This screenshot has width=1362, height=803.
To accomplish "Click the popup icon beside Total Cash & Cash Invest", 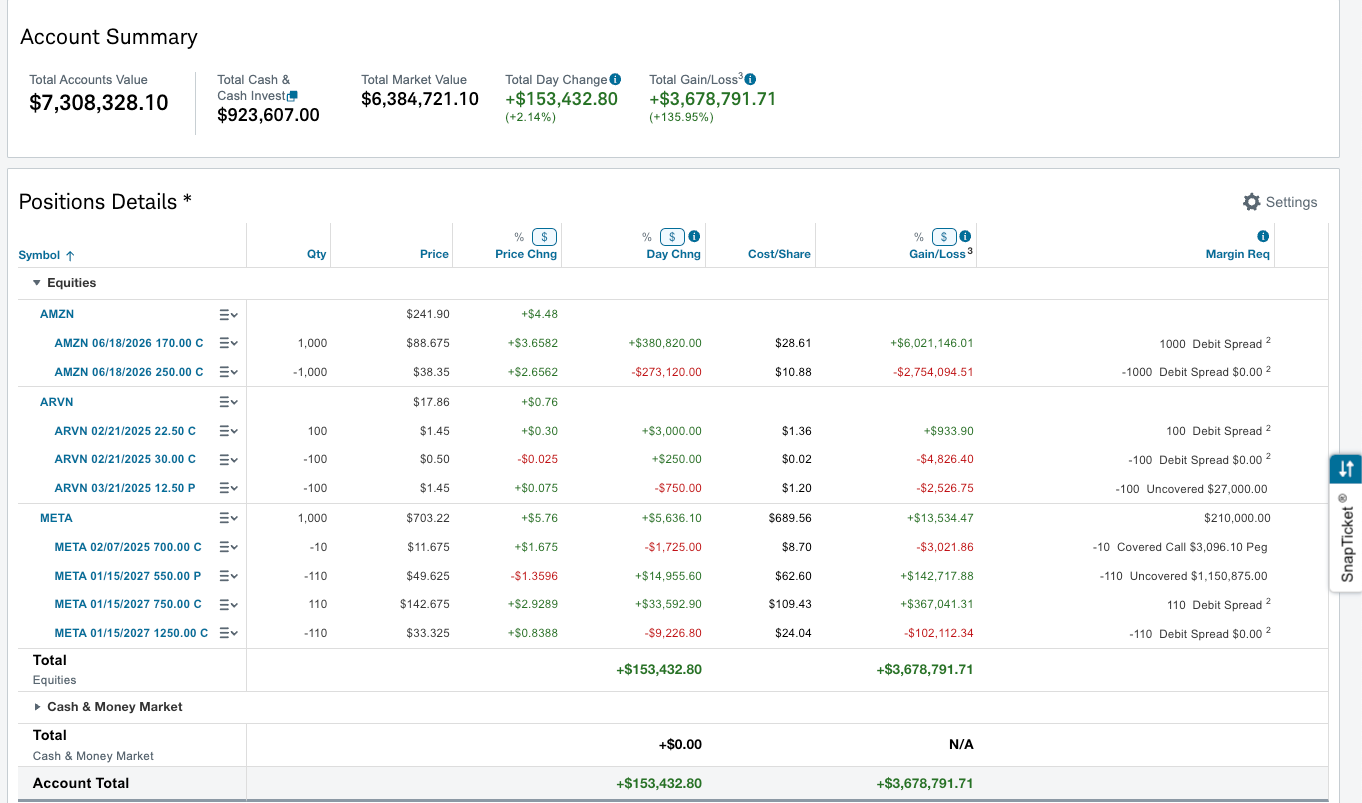I will pyautogui.click(x=292, y=96).
